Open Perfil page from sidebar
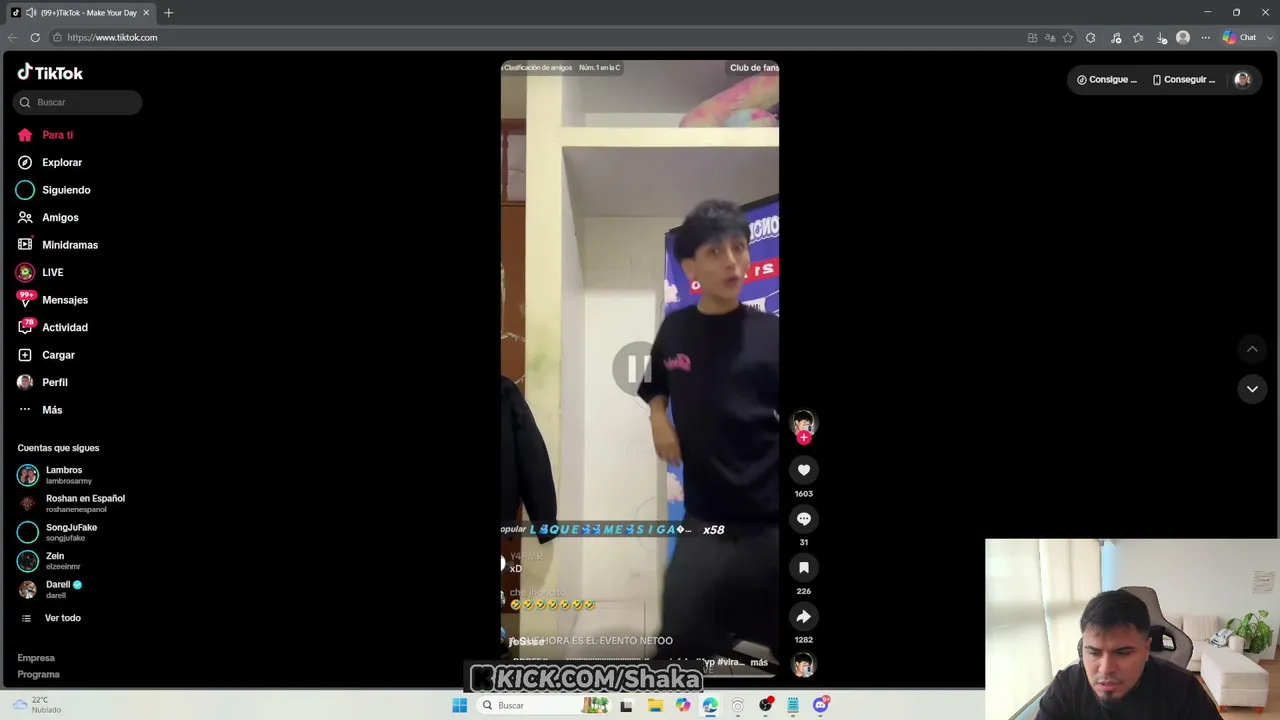1280x720 pixels. (x=42, y=382)
